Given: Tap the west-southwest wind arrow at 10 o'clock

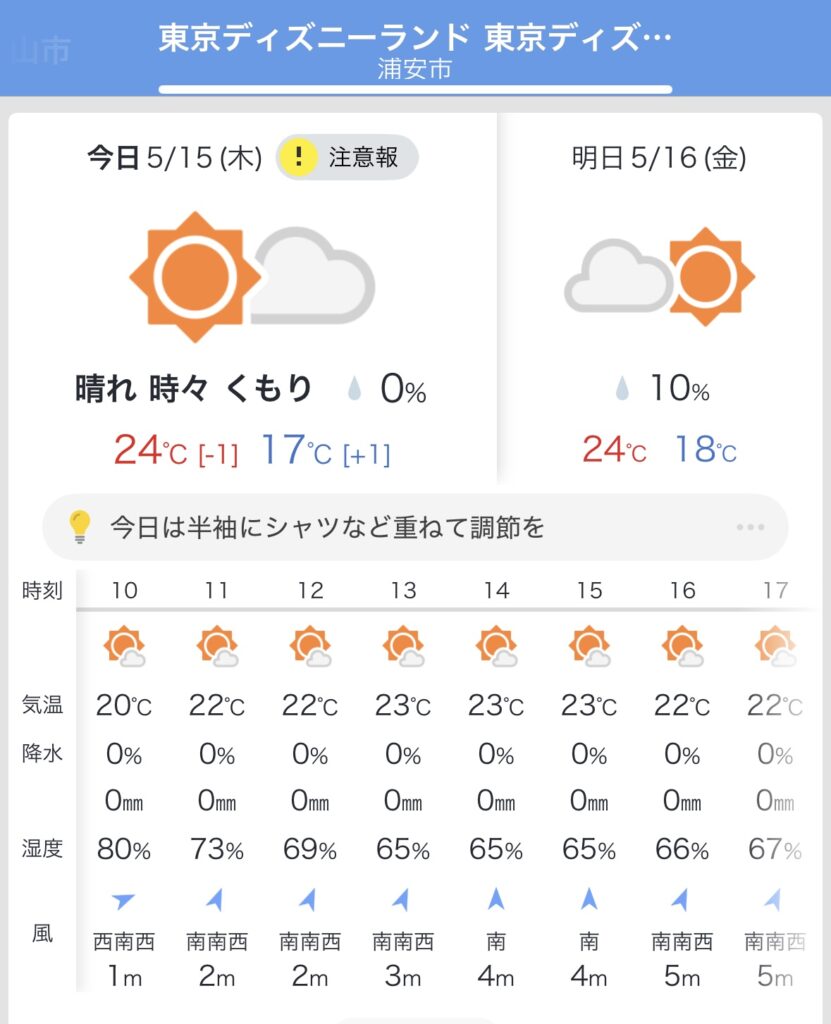Looking at the screenshot, I should [x=124, y=901].
